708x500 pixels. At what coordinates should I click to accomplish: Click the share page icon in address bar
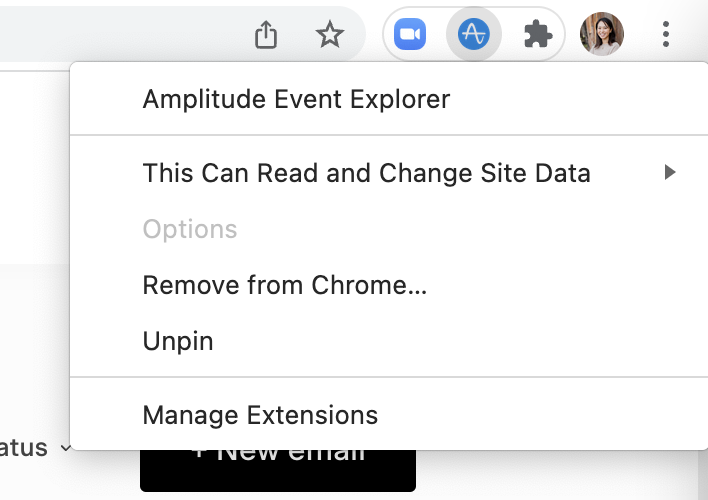pyautogui.click(x=265, y=36)
